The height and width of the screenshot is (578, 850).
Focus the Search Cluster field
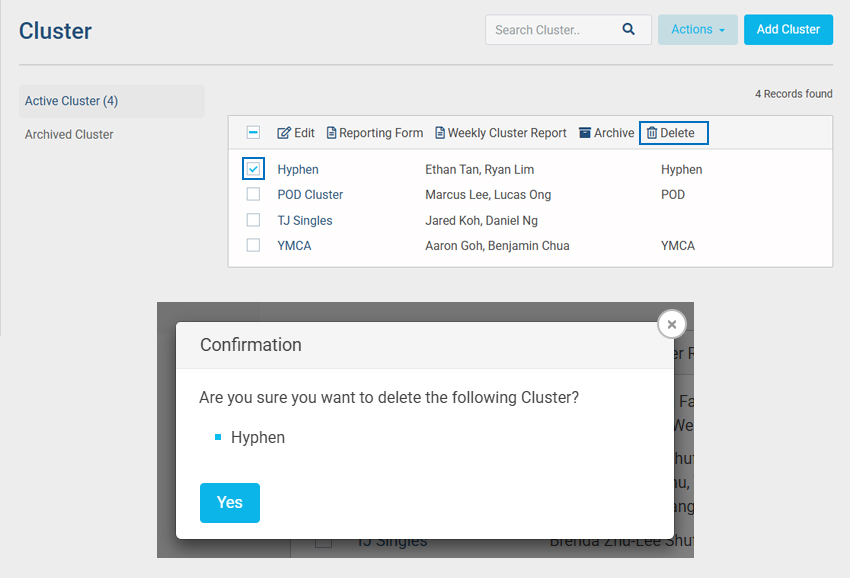550,30
